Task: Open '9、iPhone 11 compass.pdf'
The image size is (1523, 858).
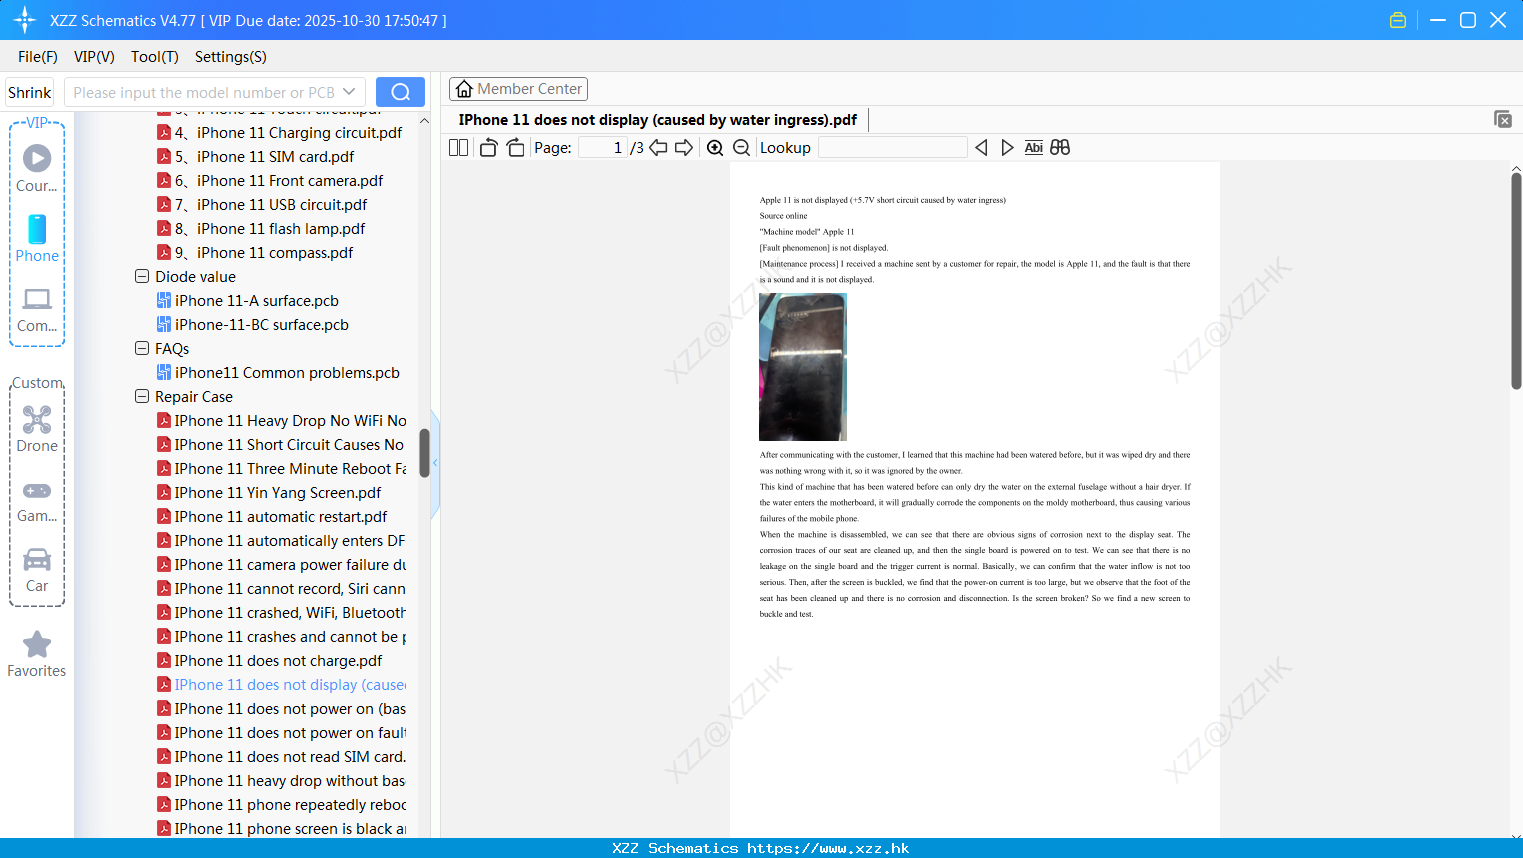Action: click(x=255, y=252)
